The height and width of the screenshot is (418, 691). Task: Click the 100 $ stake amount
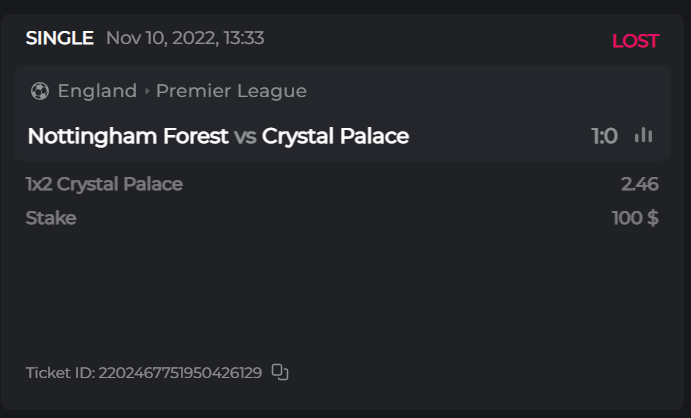click(x=635, y=218)
